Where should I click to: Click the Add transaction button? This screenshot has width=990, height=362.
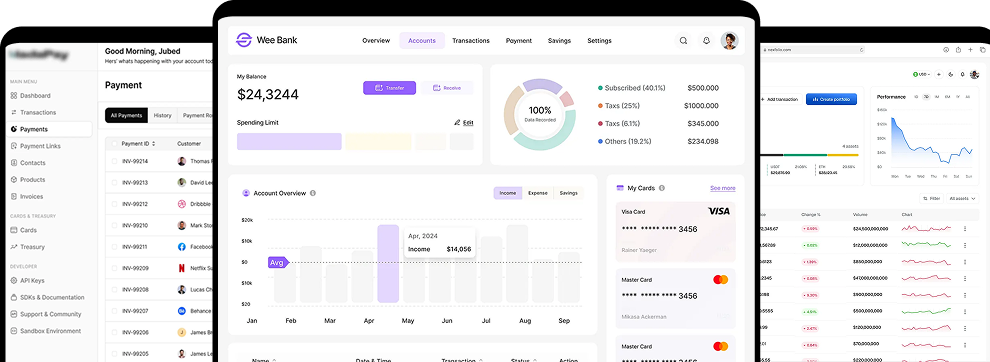(780, 99)
